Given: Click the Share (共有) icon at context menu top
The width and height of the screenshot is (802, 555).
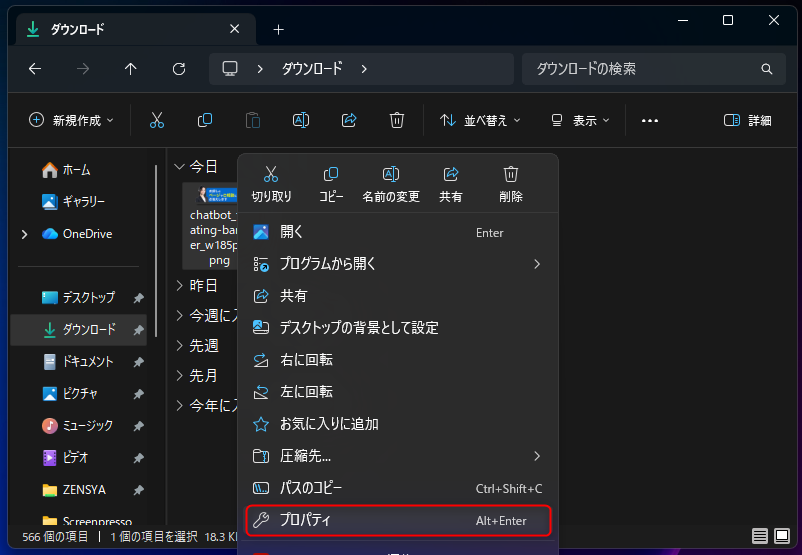Looking at the screenshot, I should click(451, 175).
